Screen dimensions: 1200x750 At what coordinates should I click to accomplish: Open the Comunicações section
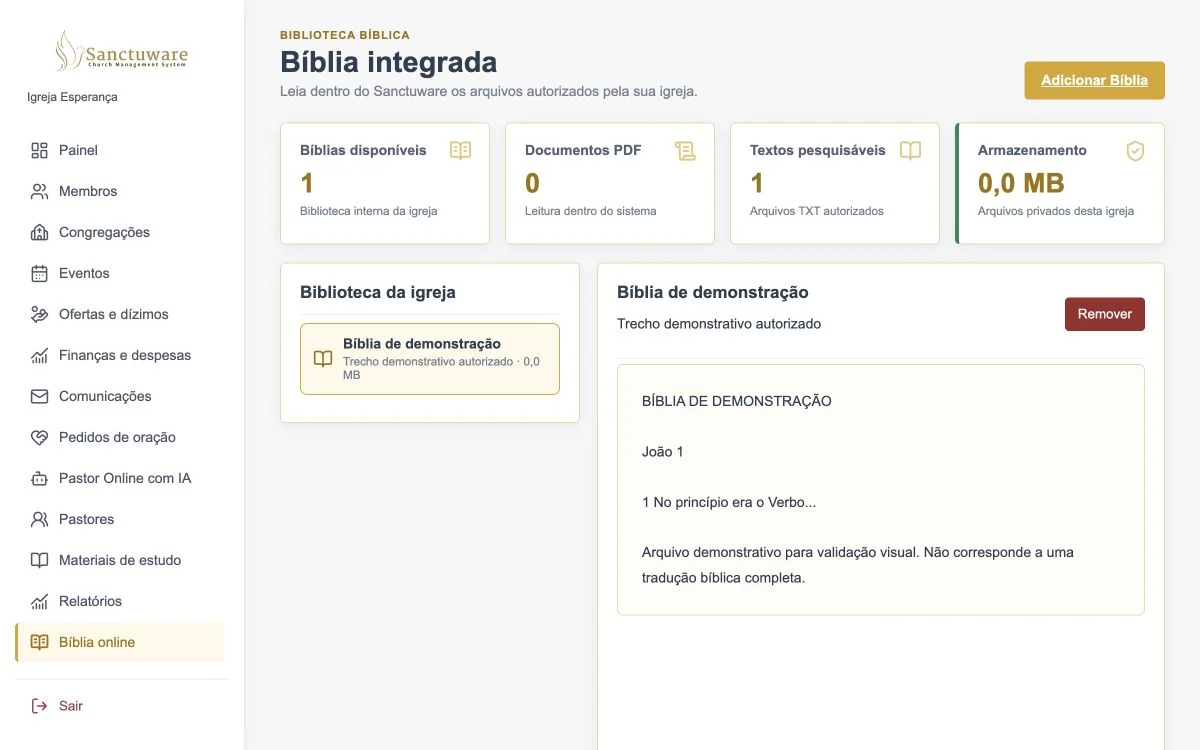[120, 396]
